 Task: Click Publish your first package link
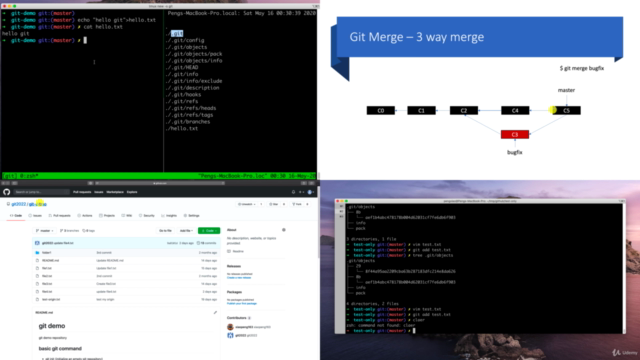[x=242, y=303]
